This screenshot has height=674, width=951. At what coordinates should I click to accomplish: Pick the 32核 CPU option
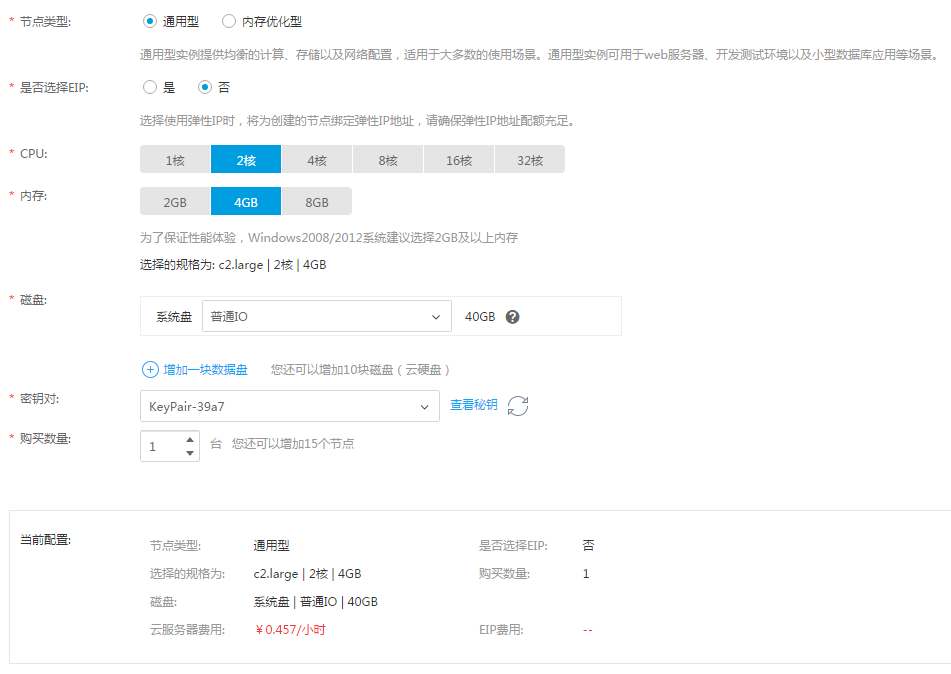pos(530,160)
